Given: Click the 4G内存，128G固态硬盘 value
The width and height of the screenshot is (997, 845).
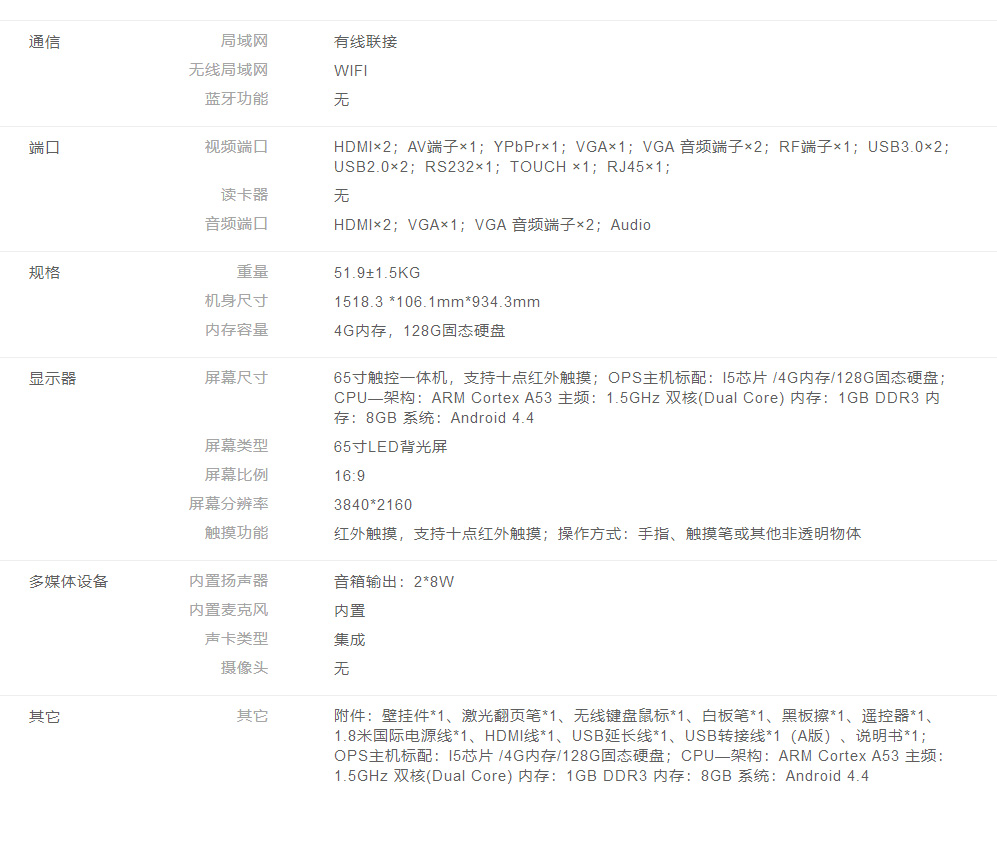Looking at the screenshot, I should coord(426,331).
